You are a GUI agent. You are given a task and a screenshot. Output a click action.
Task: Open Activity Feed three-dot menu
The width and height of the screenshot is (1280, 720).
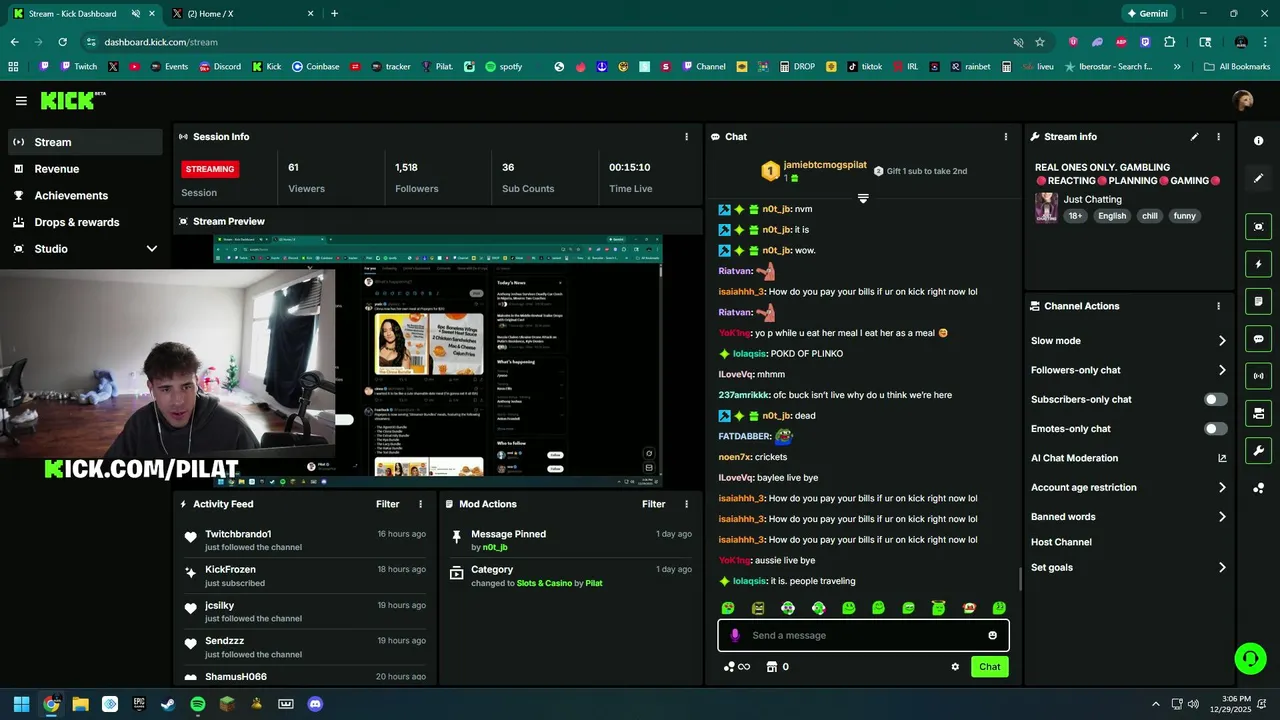click(420, 504)
